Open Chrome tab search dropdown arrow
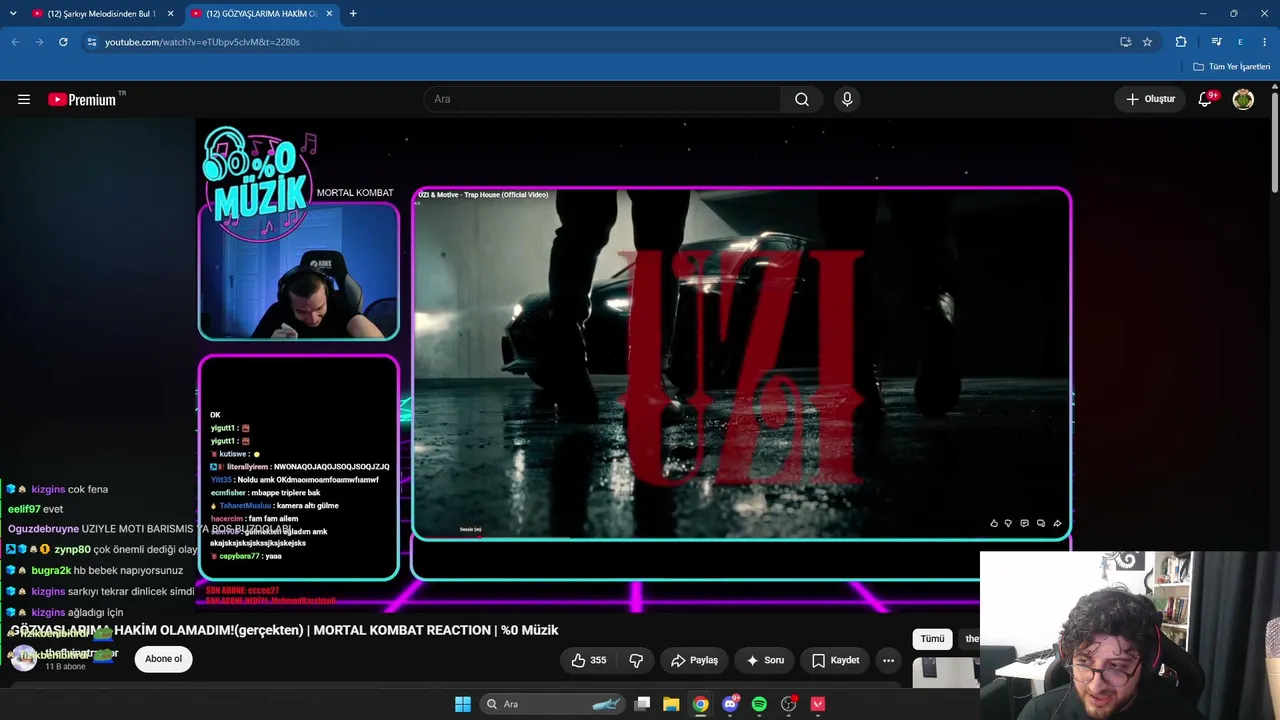 (x=15, y=14)
